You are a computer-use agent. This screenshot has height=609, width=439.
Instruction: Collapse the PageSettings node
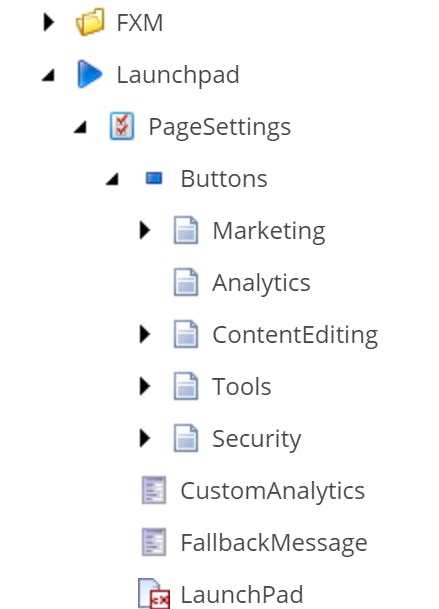click(80, 127)
